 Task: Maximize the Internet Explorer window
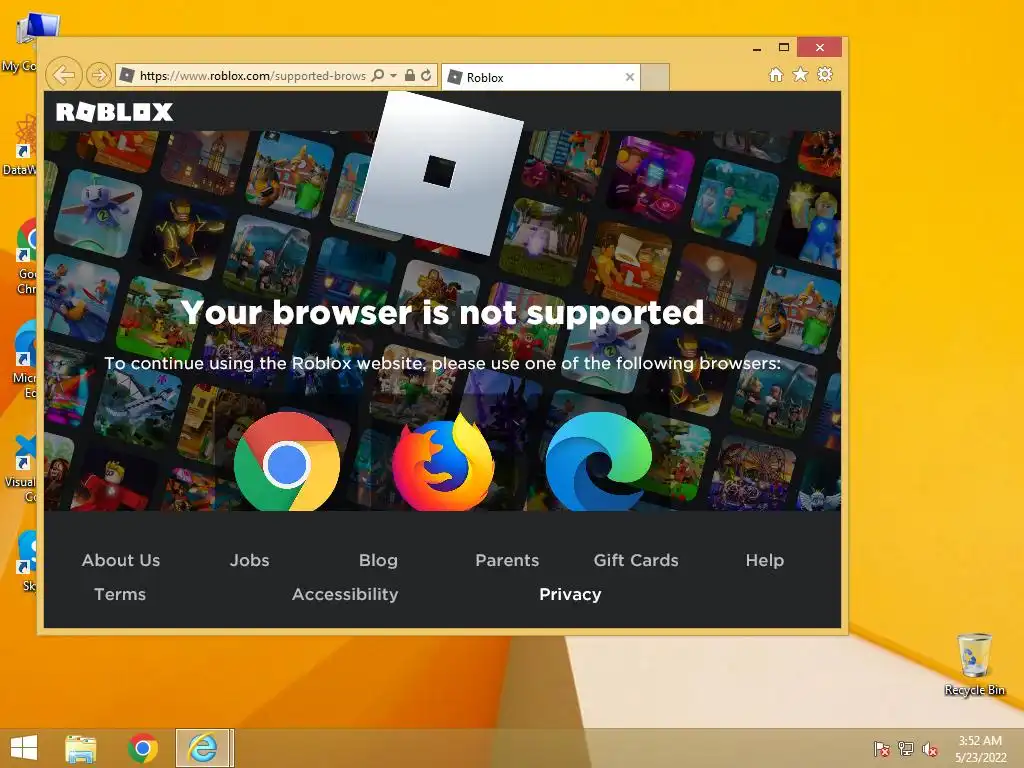pyautogui.click(x=784, y=48)
